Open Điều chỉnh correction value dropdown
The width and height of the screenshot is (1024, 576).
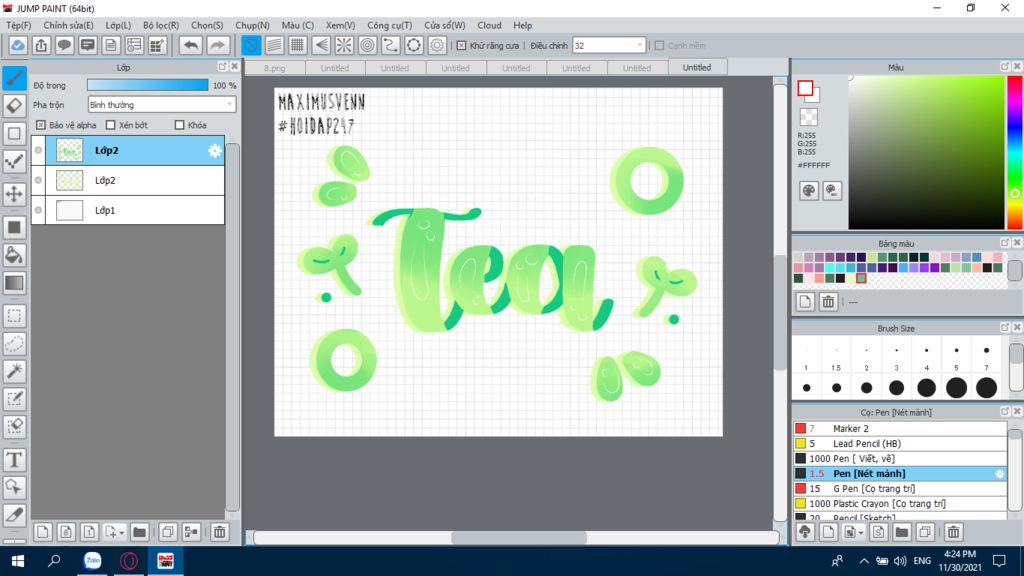[x=609, y=46]
